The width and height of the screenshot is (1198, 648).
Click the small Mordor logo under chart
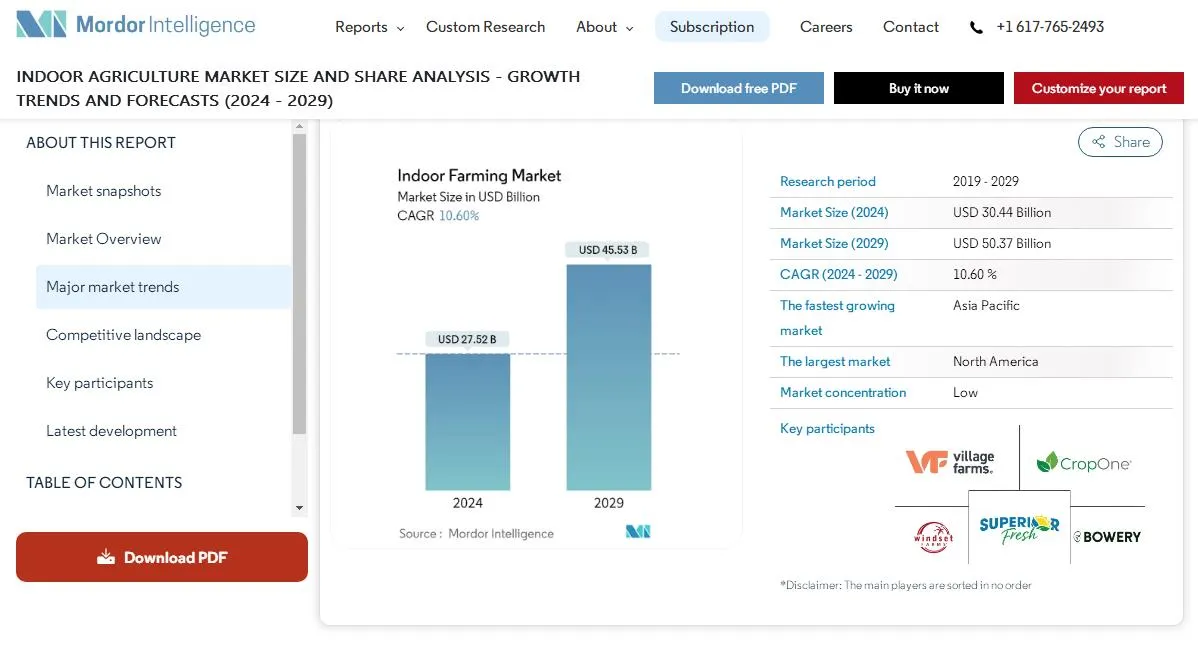tap(638, 532)
